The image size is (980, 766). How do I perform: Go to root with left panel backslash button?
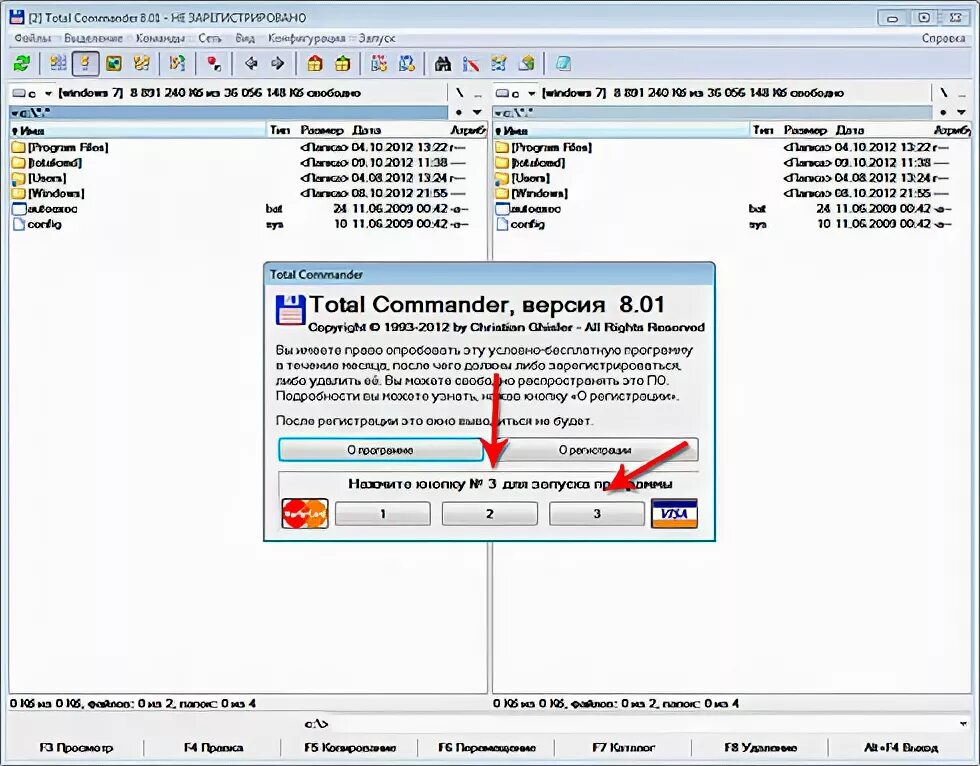[x=459, y=93]
